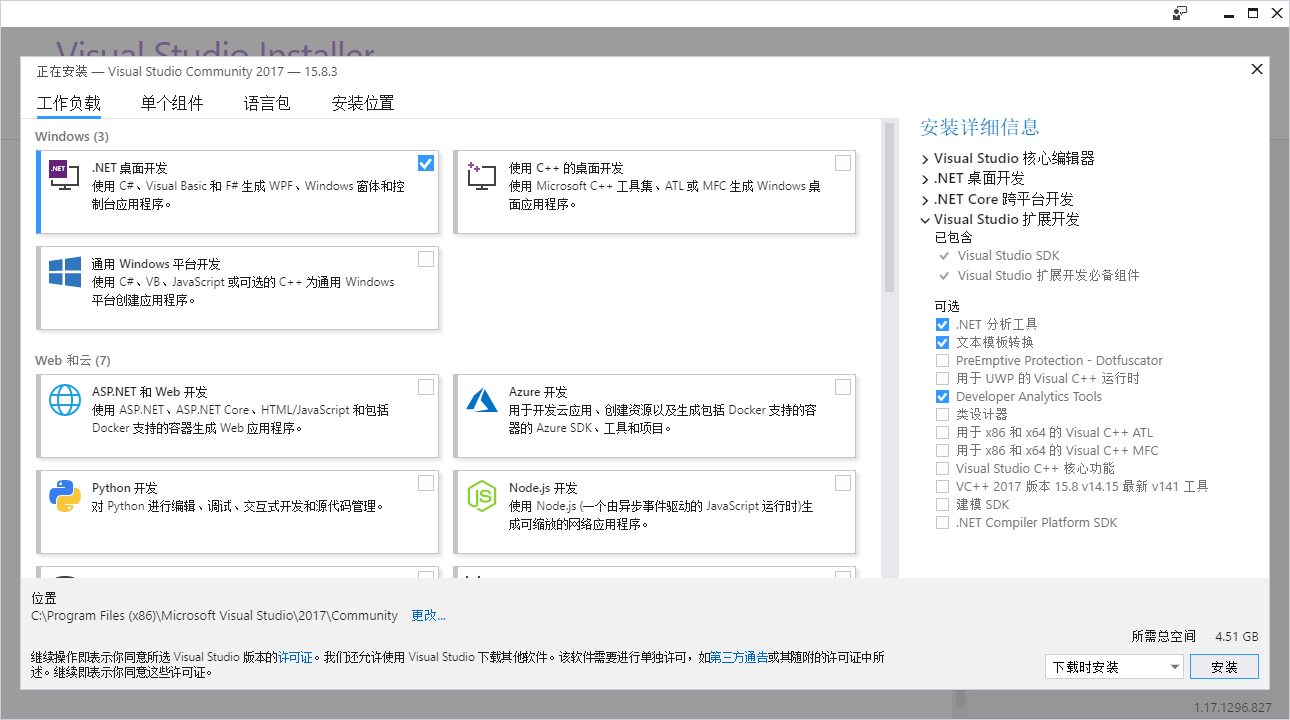Enable 用于 UWP 的 Visual C++ 运行时

[942, 379]
